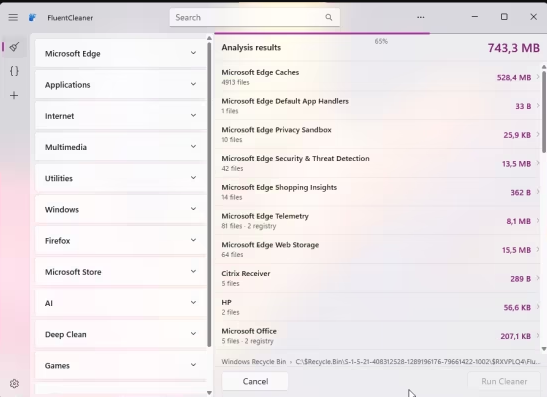The height and width of the screenshot is (397, 547).
Task: Open the curly braces script sidebar icon
Action: pos(14,71)
